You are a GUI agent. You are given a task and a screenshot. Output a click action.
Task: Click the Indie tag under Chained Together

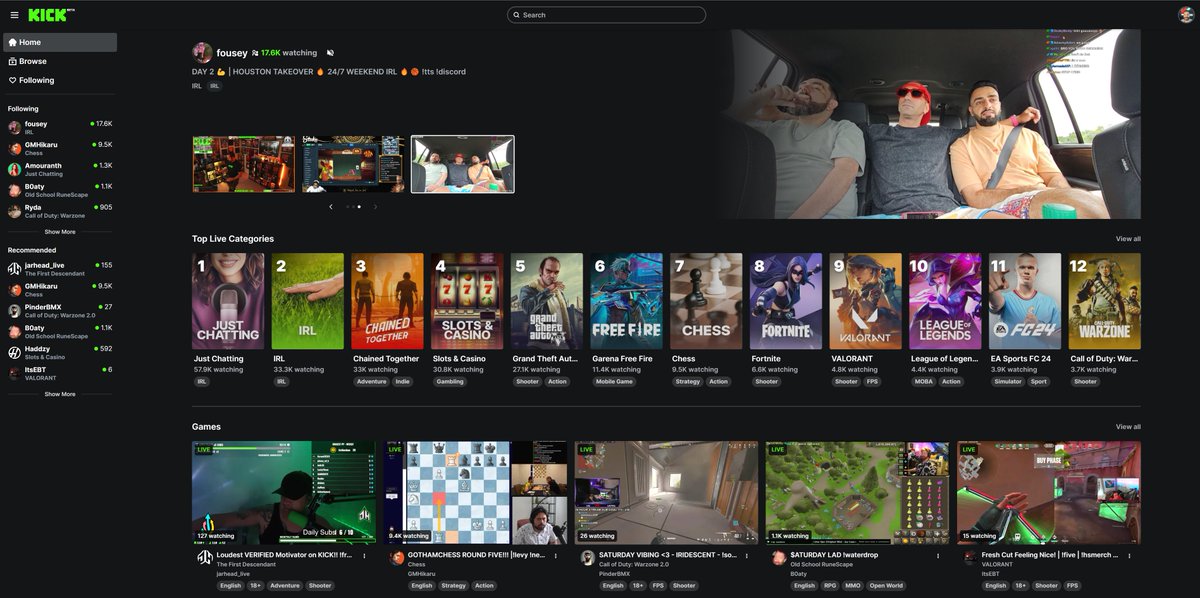pyautogui.click(x=403, y=381)
